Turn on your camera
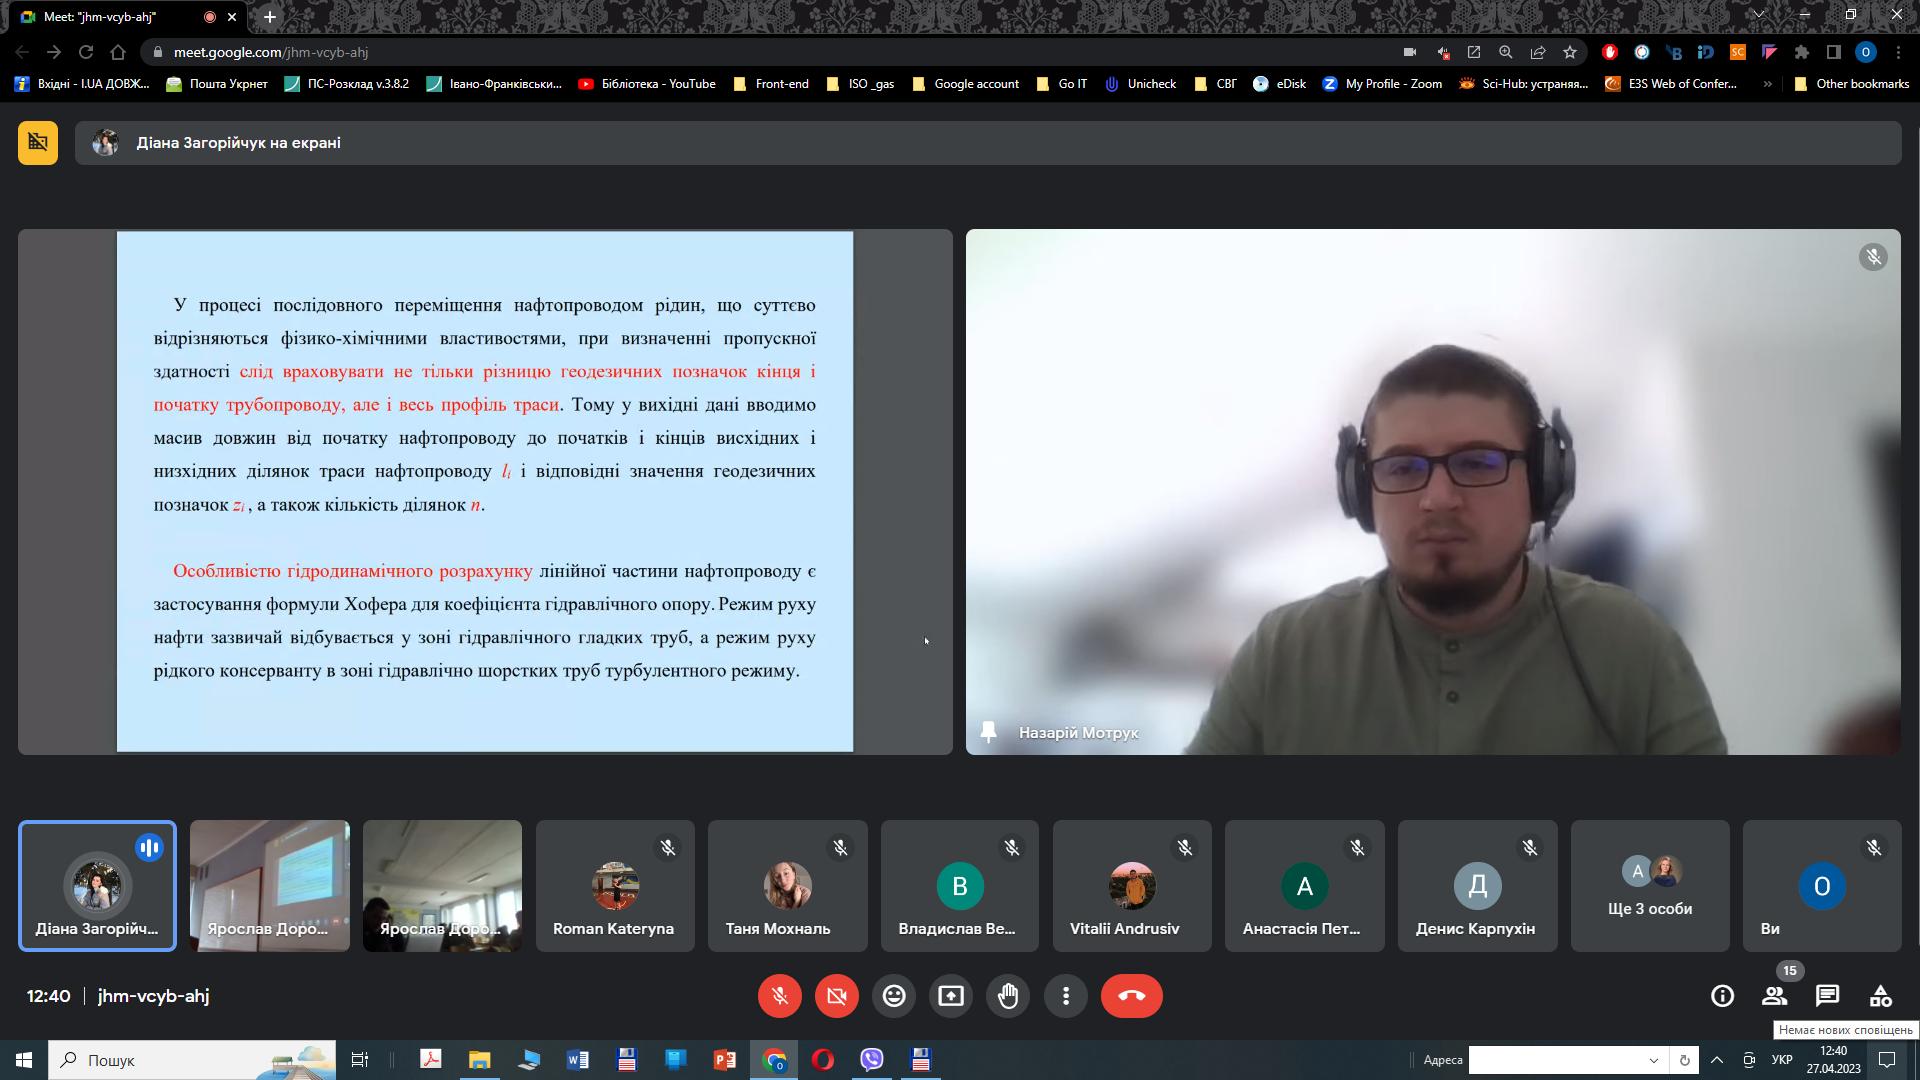 point(837,996)
